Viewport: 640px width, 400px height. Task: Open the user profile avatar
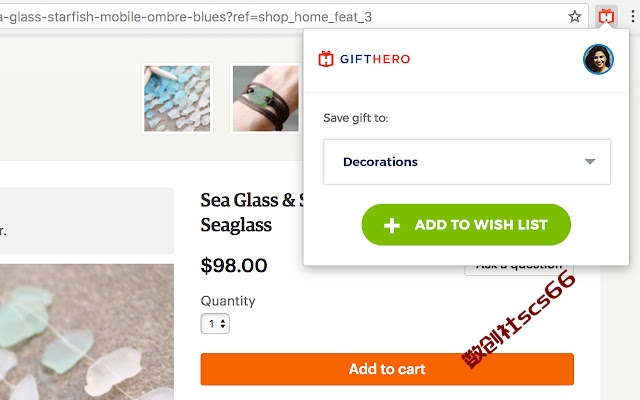598,59
